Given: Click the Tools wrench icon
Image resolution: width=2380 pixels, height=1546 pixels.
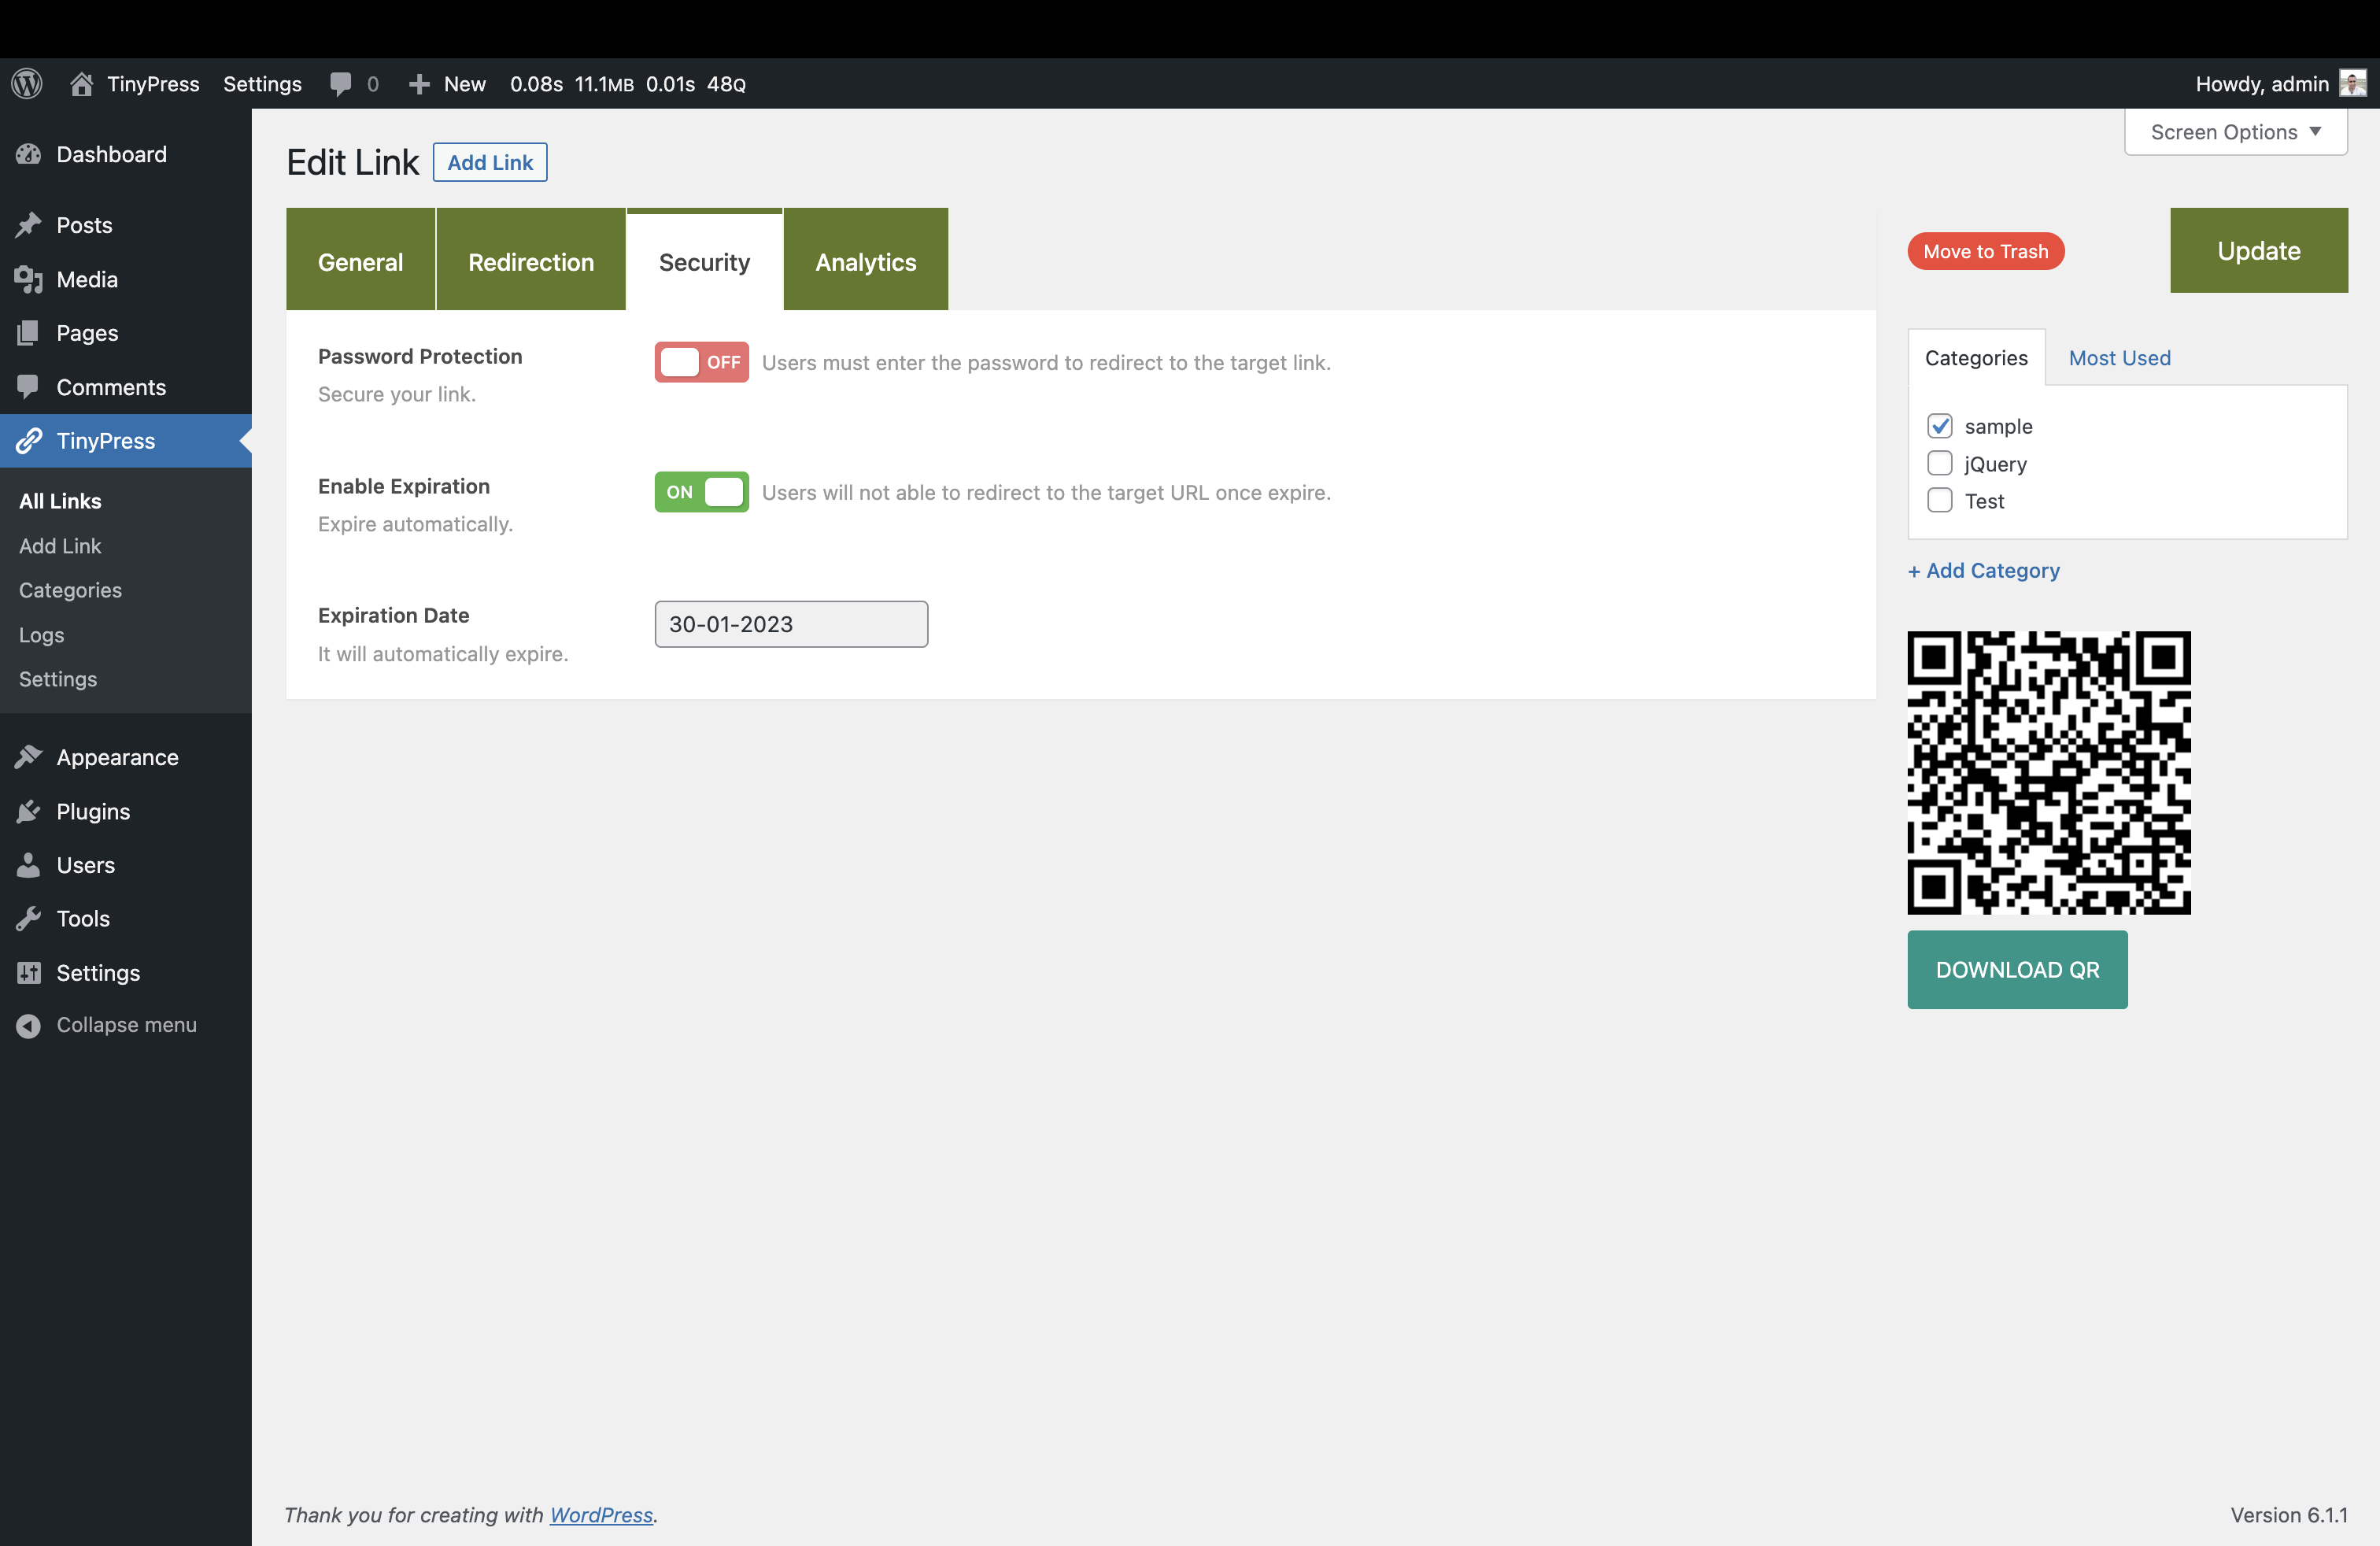Looking at the screenshot, I should [28, 918].
